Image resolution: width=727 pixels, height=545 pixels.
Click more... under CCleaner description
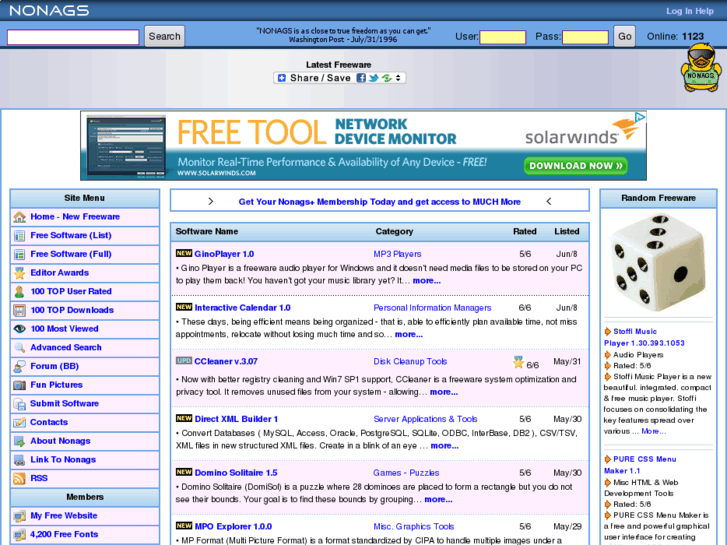pos(444,392)
